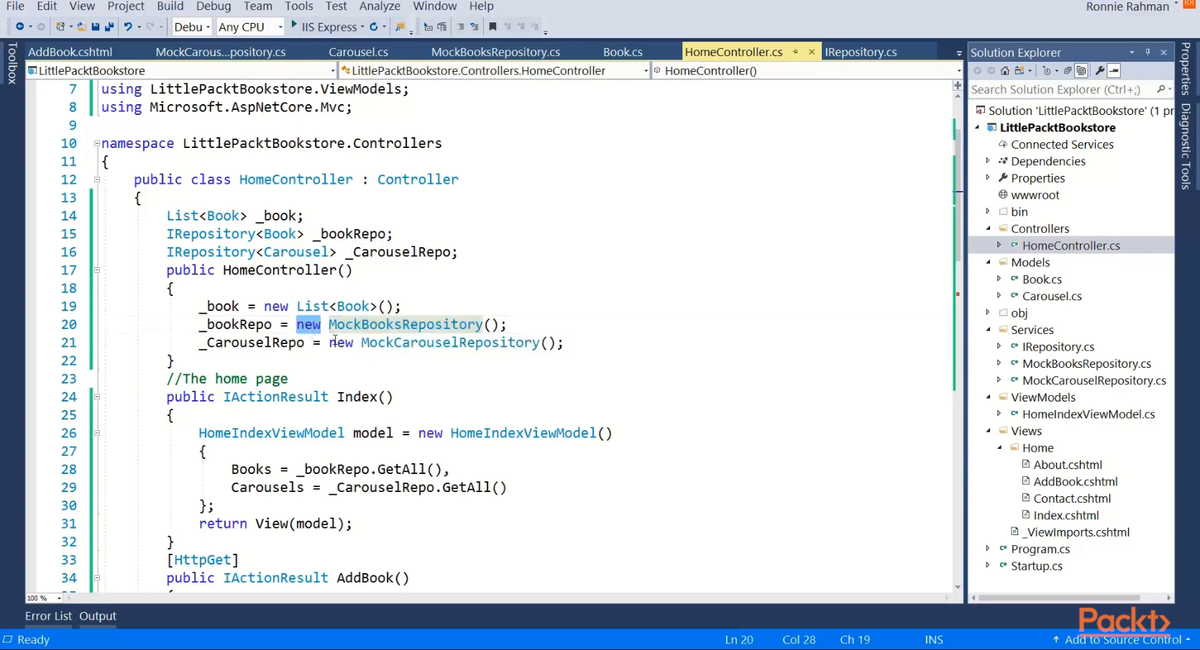
Task: Open the LittlePacktBookstore project navigation dropdown
Action: 333,71
